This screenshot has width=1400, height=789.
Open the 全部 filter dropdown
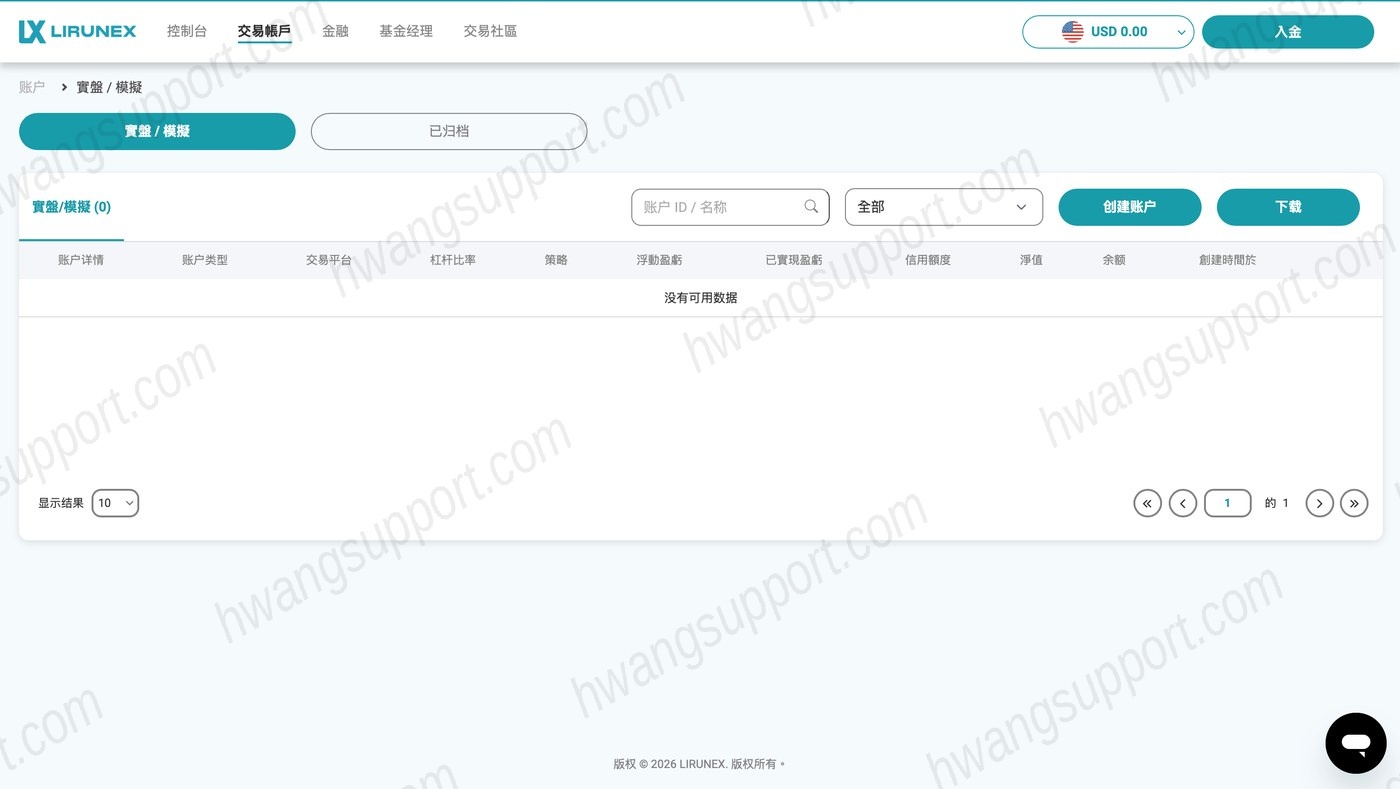point(944,207)
